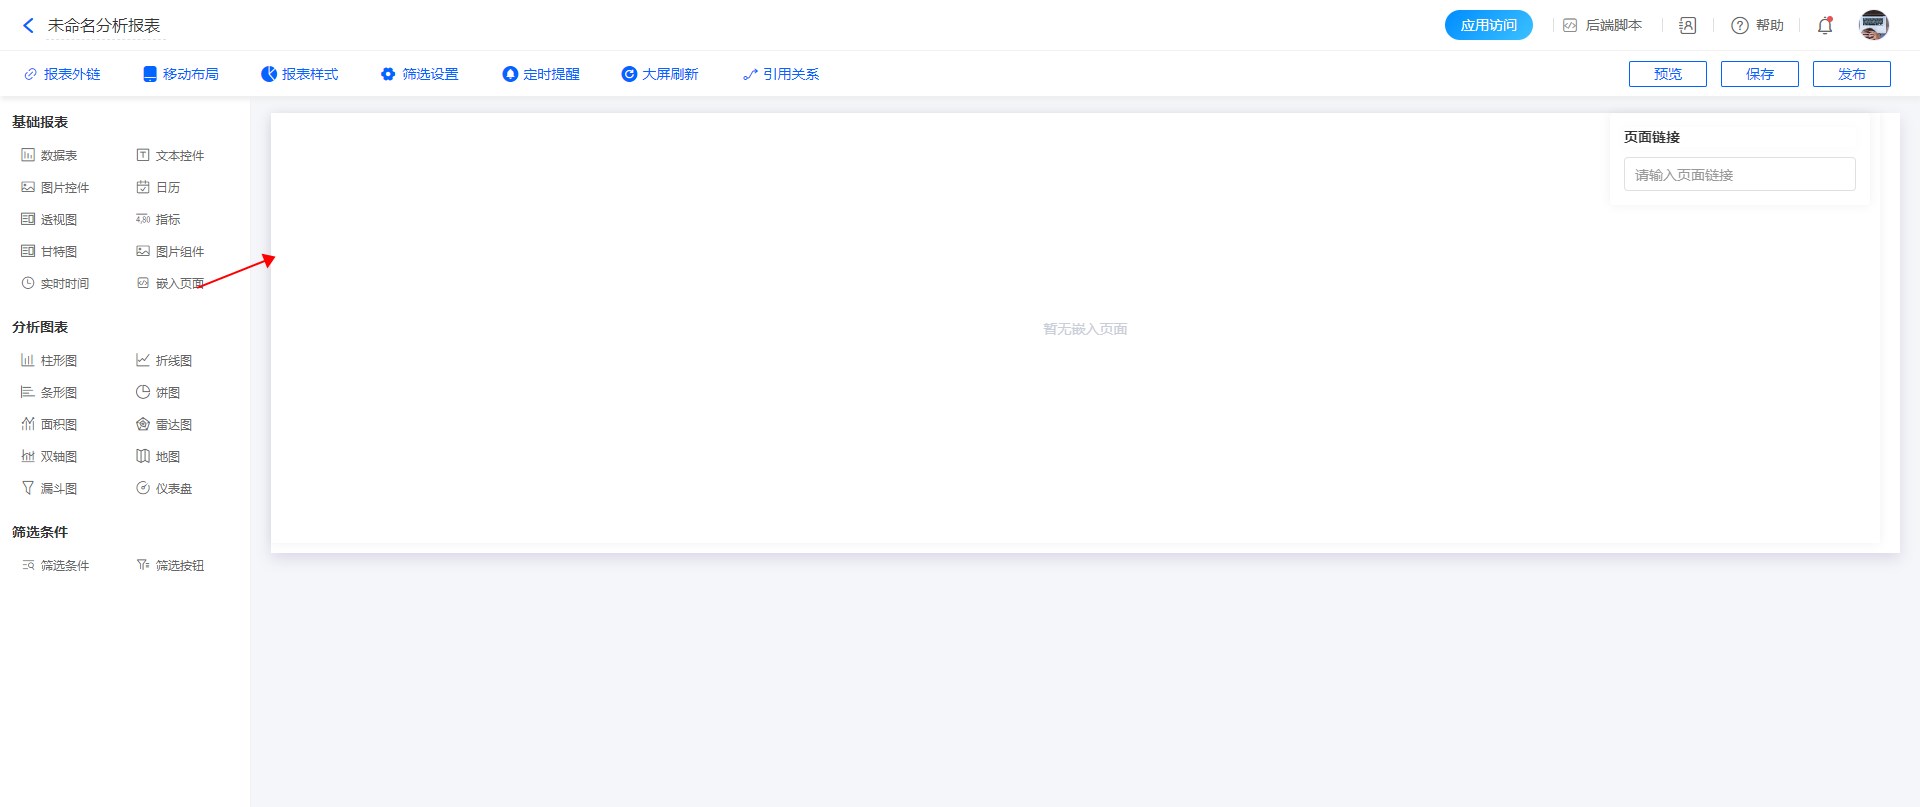
Task: Click the user avatar in the header
Action: tap(1873, 26)
